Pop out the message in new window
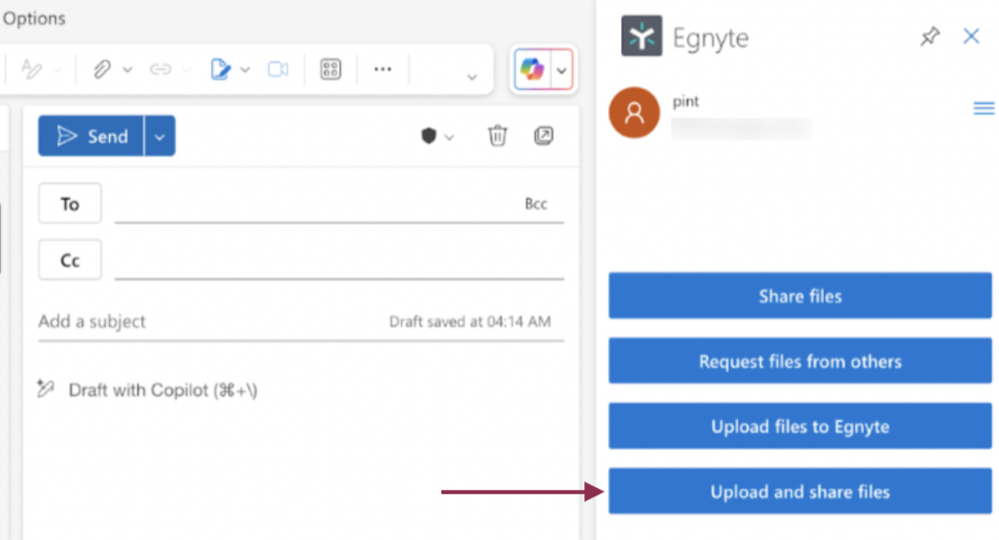This screenshot has width=999, height=540. tap(544, 136)
